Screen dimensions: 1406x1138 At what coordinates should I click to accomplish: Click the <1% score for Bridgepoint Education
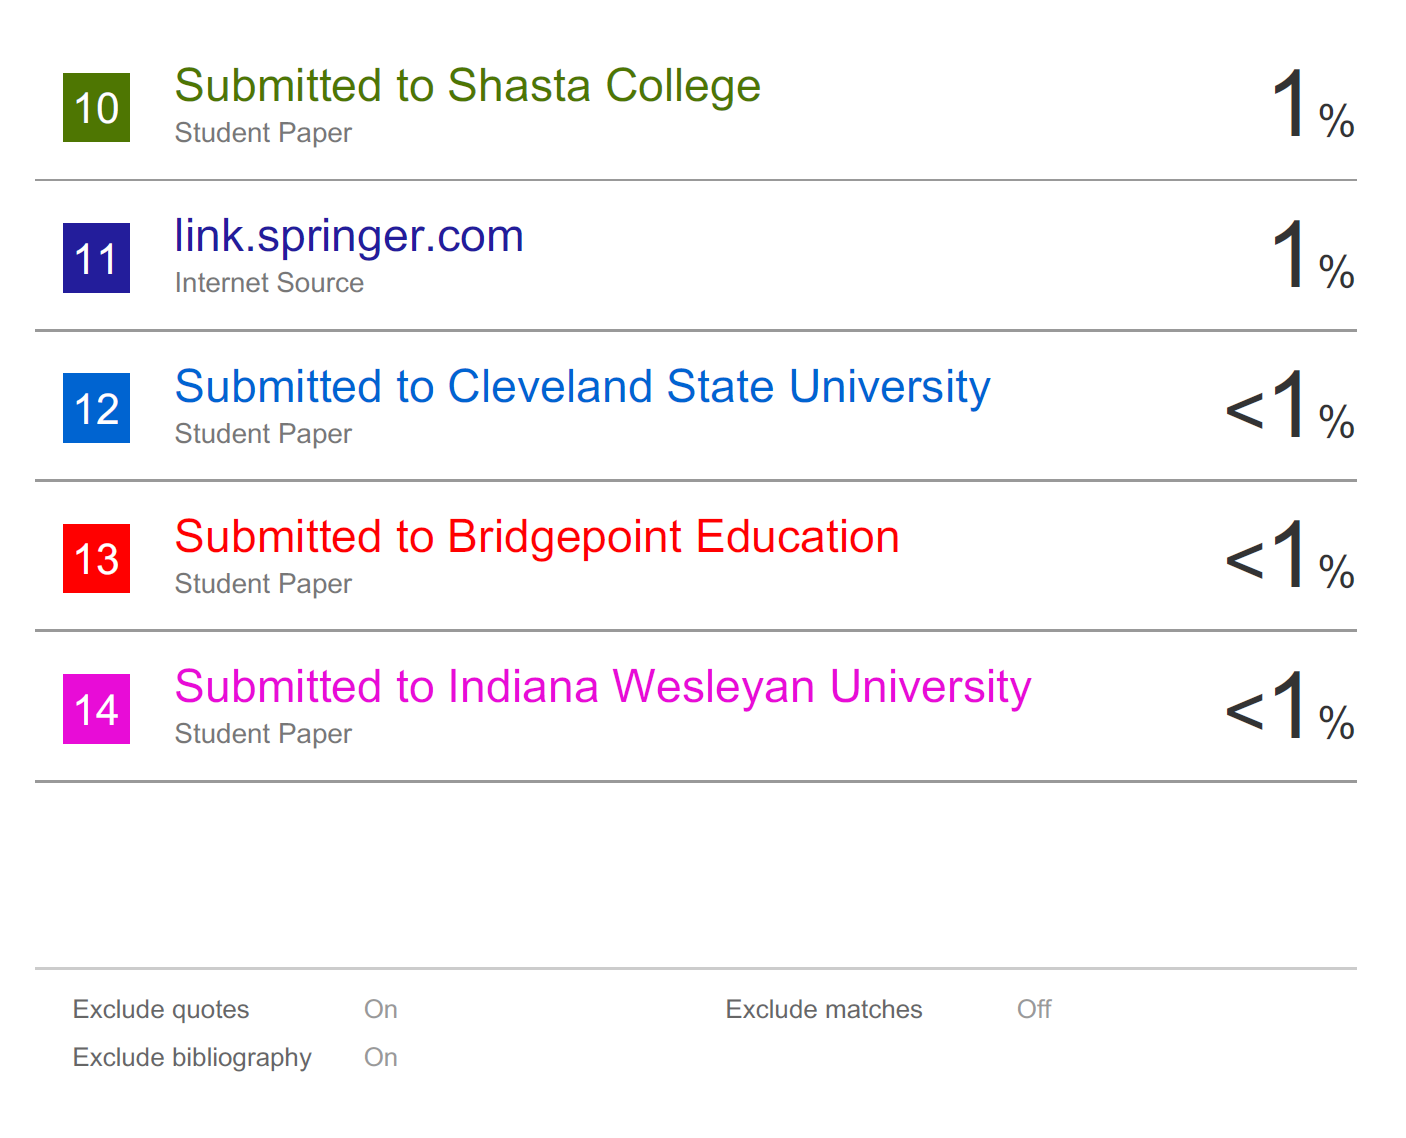pyautogui.click(x=1290, y=555)
